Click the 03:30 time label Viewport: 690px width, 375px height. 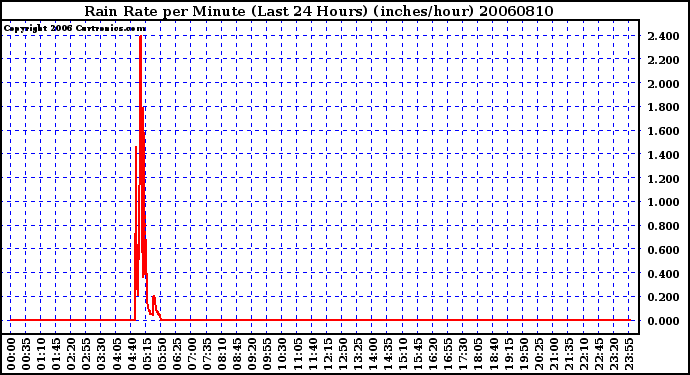[101, 354]
